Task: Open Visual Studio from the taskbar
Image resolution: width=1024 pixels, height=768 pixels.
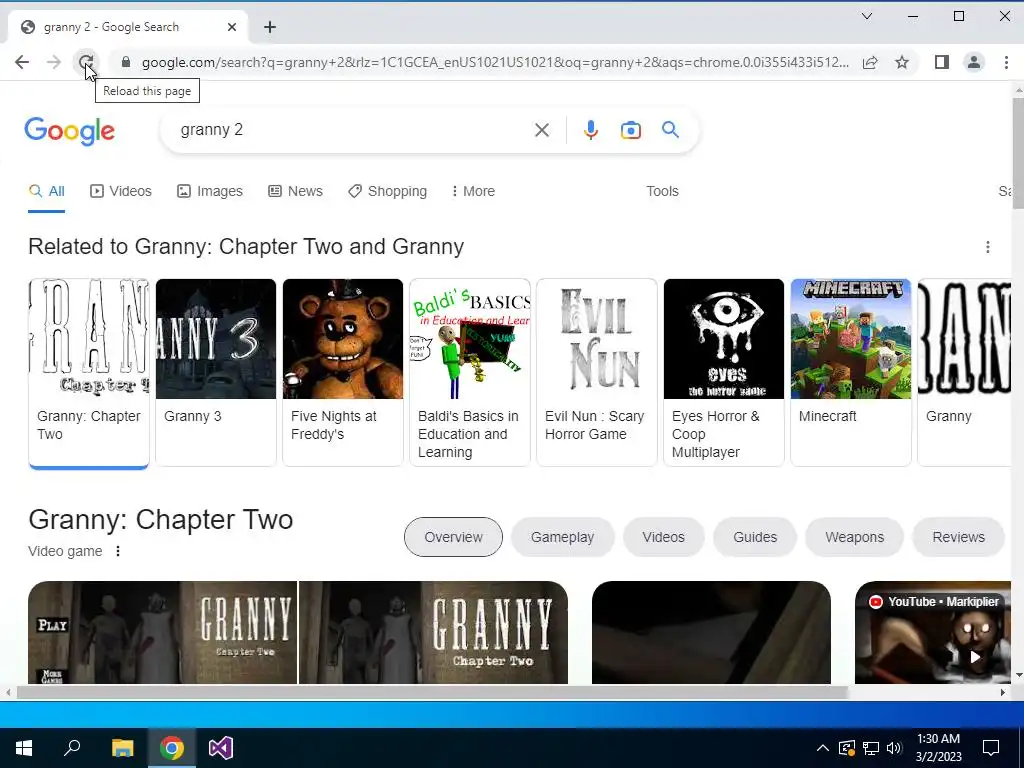Action: (221, 748)
